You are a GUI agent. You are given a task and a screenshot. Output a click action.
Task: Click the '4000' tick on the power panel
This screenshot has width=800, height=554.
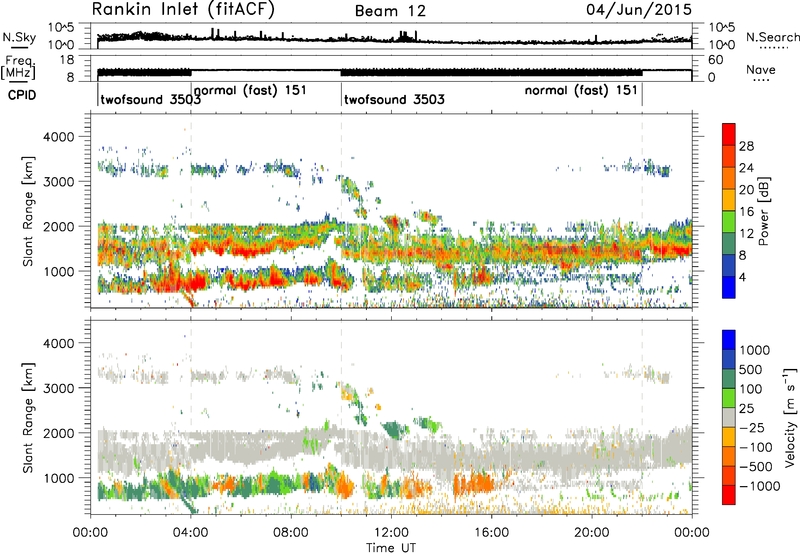pyautogui.click(x=59, y=137)
